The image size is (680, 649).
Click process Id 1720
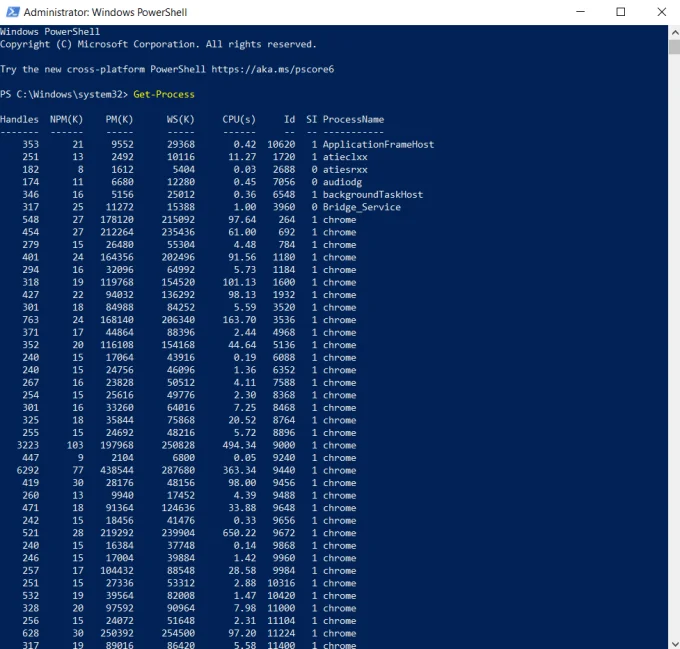click(284, 157)
